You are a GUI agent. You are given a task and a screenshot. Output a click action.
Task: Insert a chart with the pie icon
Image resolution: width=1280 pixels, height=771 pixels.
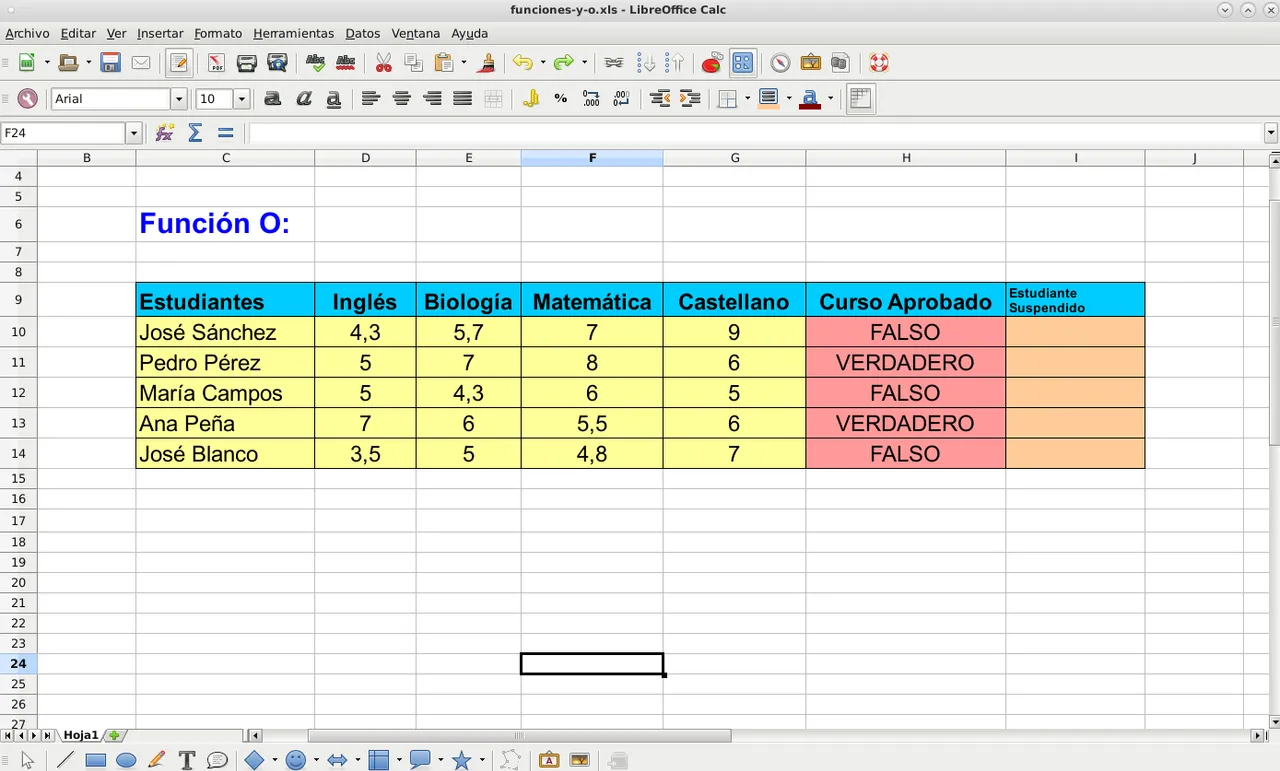point(711,63)
